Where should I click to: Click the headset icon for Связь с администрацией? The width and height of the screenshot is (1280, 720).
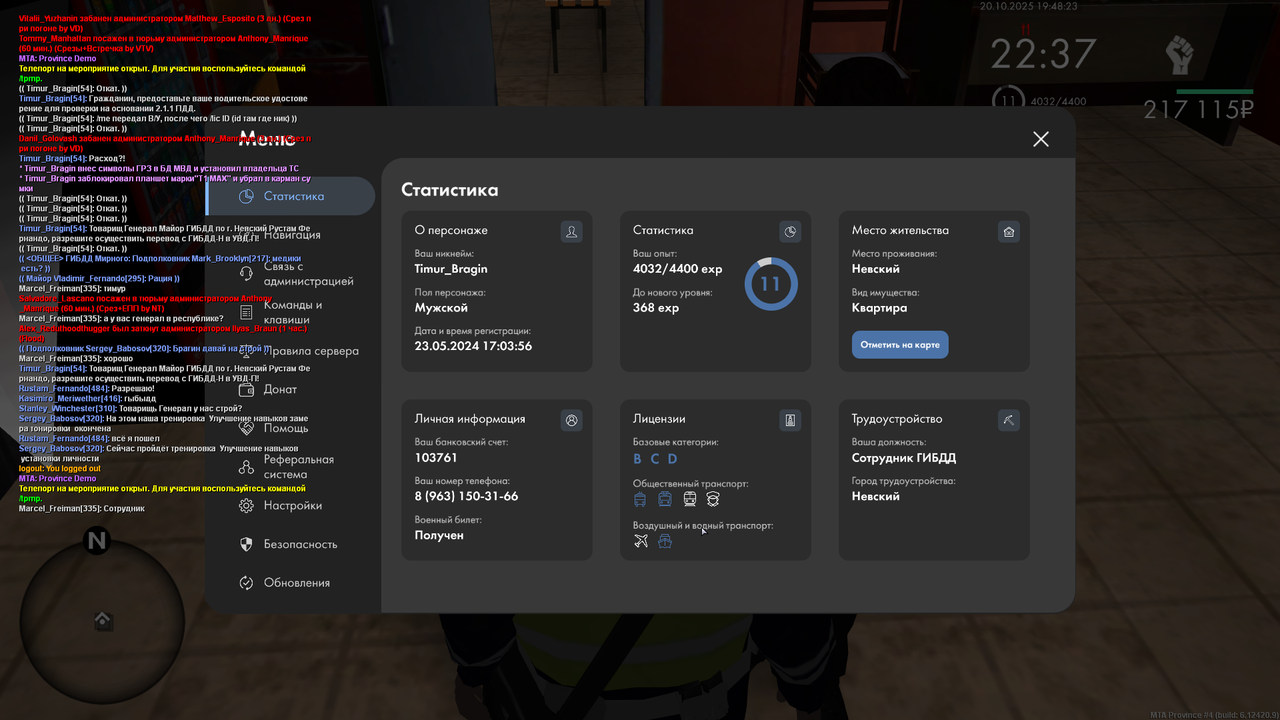coord(246,274)
